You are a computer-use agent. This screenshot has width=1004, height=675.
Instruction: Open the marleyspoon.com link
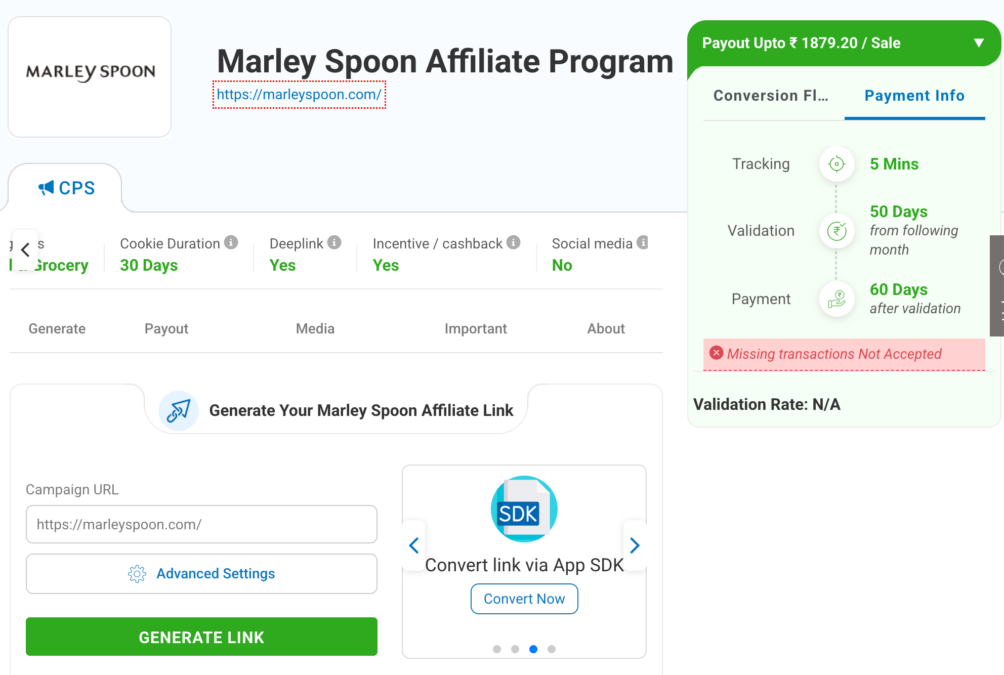coord(299,95)
